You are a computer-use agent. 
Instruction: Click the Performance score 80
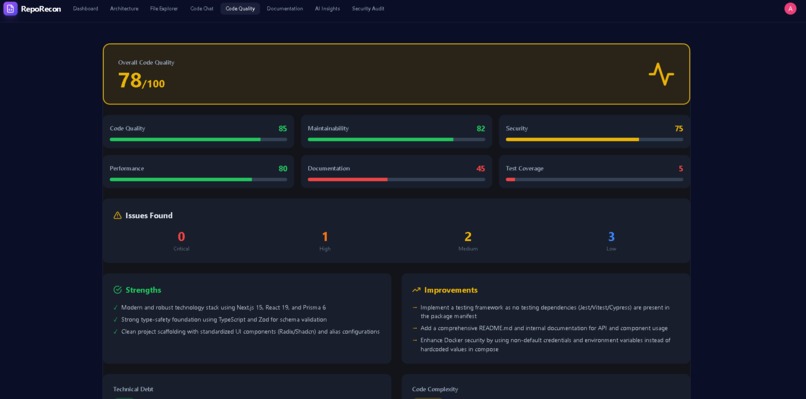coord(283,169)
